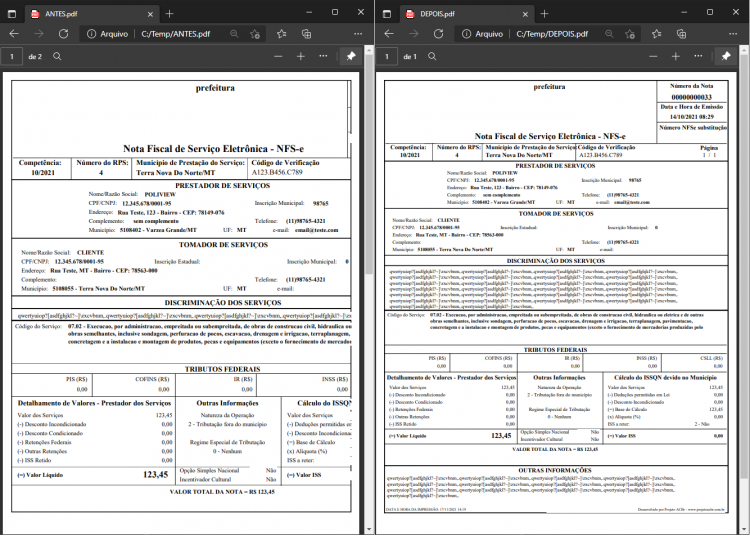Select the DEPOIS.pdf tab
750x536 pixels.
tap(466, 14)
